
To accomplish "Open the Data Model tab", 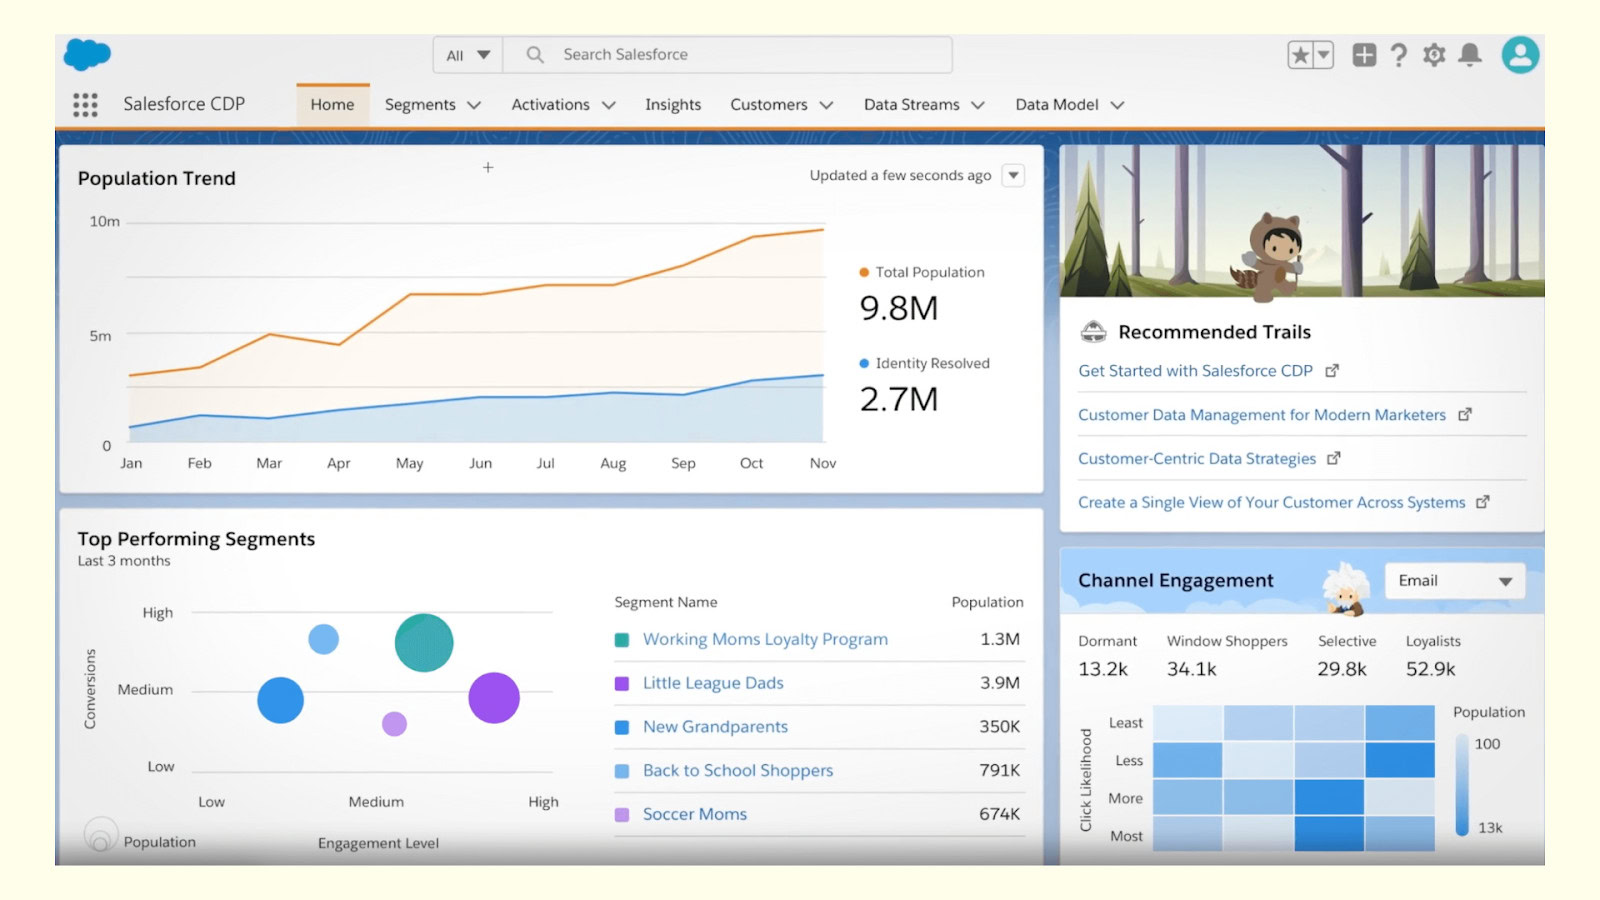I will (1056, 104).
